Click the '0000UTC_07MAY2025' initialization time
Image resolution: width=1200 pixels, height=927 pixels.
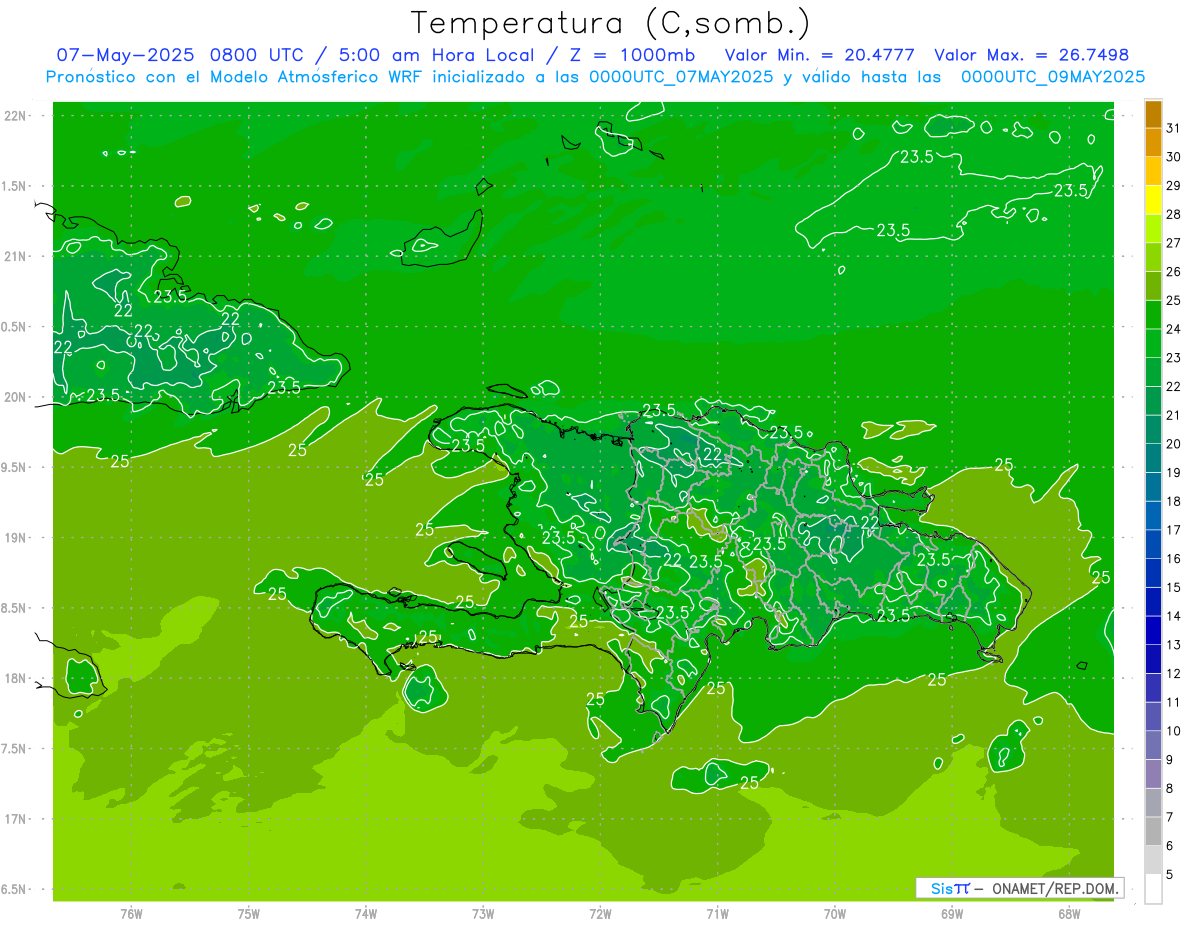pos(681,77)
